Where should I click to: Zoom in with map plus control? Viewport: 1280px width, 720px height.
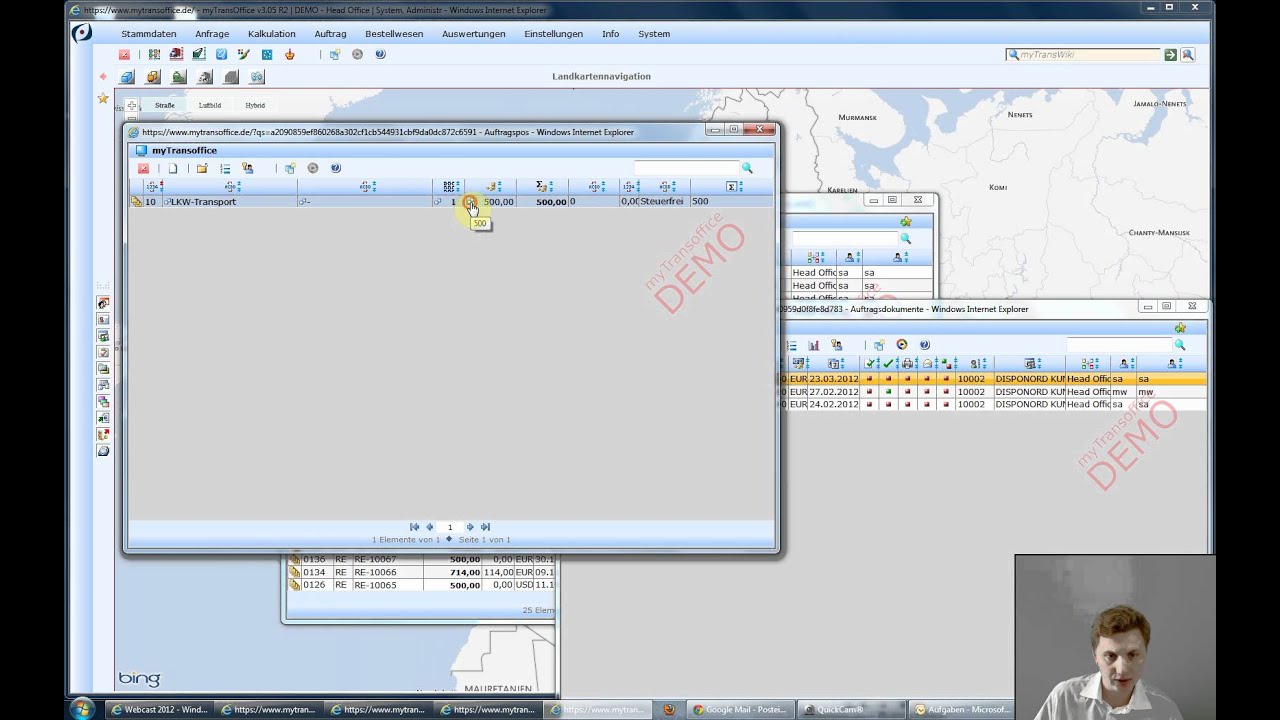click(x=131, y=105)
